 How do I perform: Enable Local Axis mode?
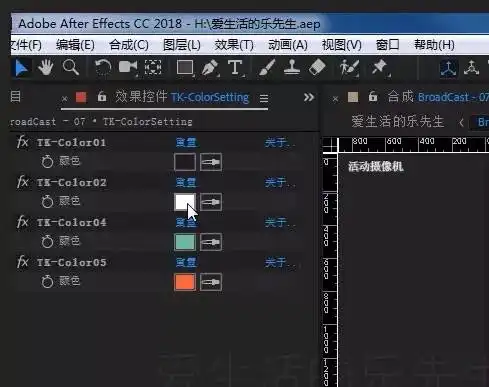(448, 68)
